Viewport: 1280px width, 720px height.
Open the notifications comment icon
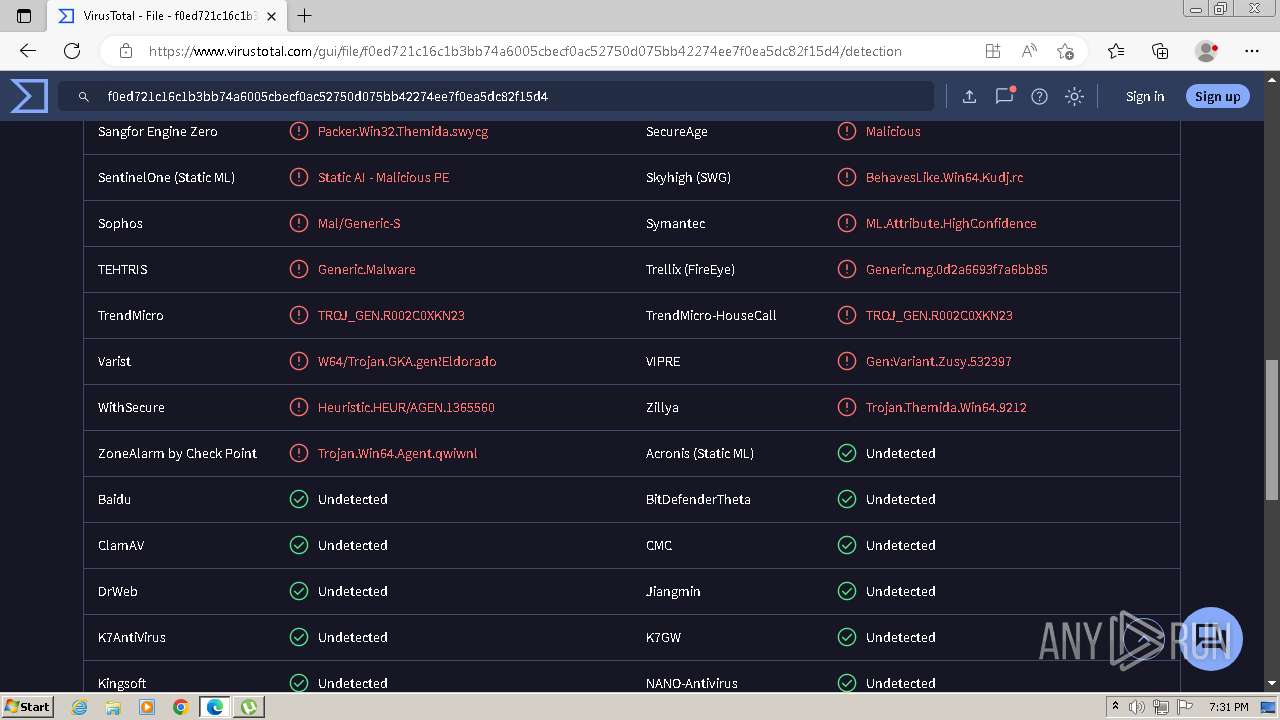click(1005, 96)
